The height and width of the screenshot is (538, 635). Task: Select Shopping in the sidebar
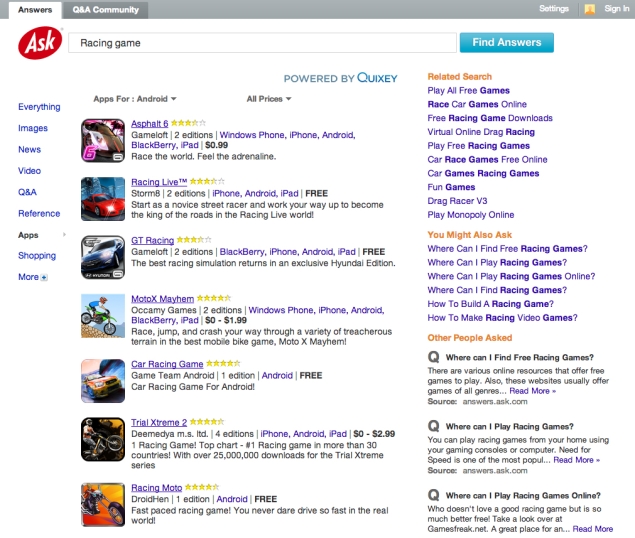tap(37, 256)
